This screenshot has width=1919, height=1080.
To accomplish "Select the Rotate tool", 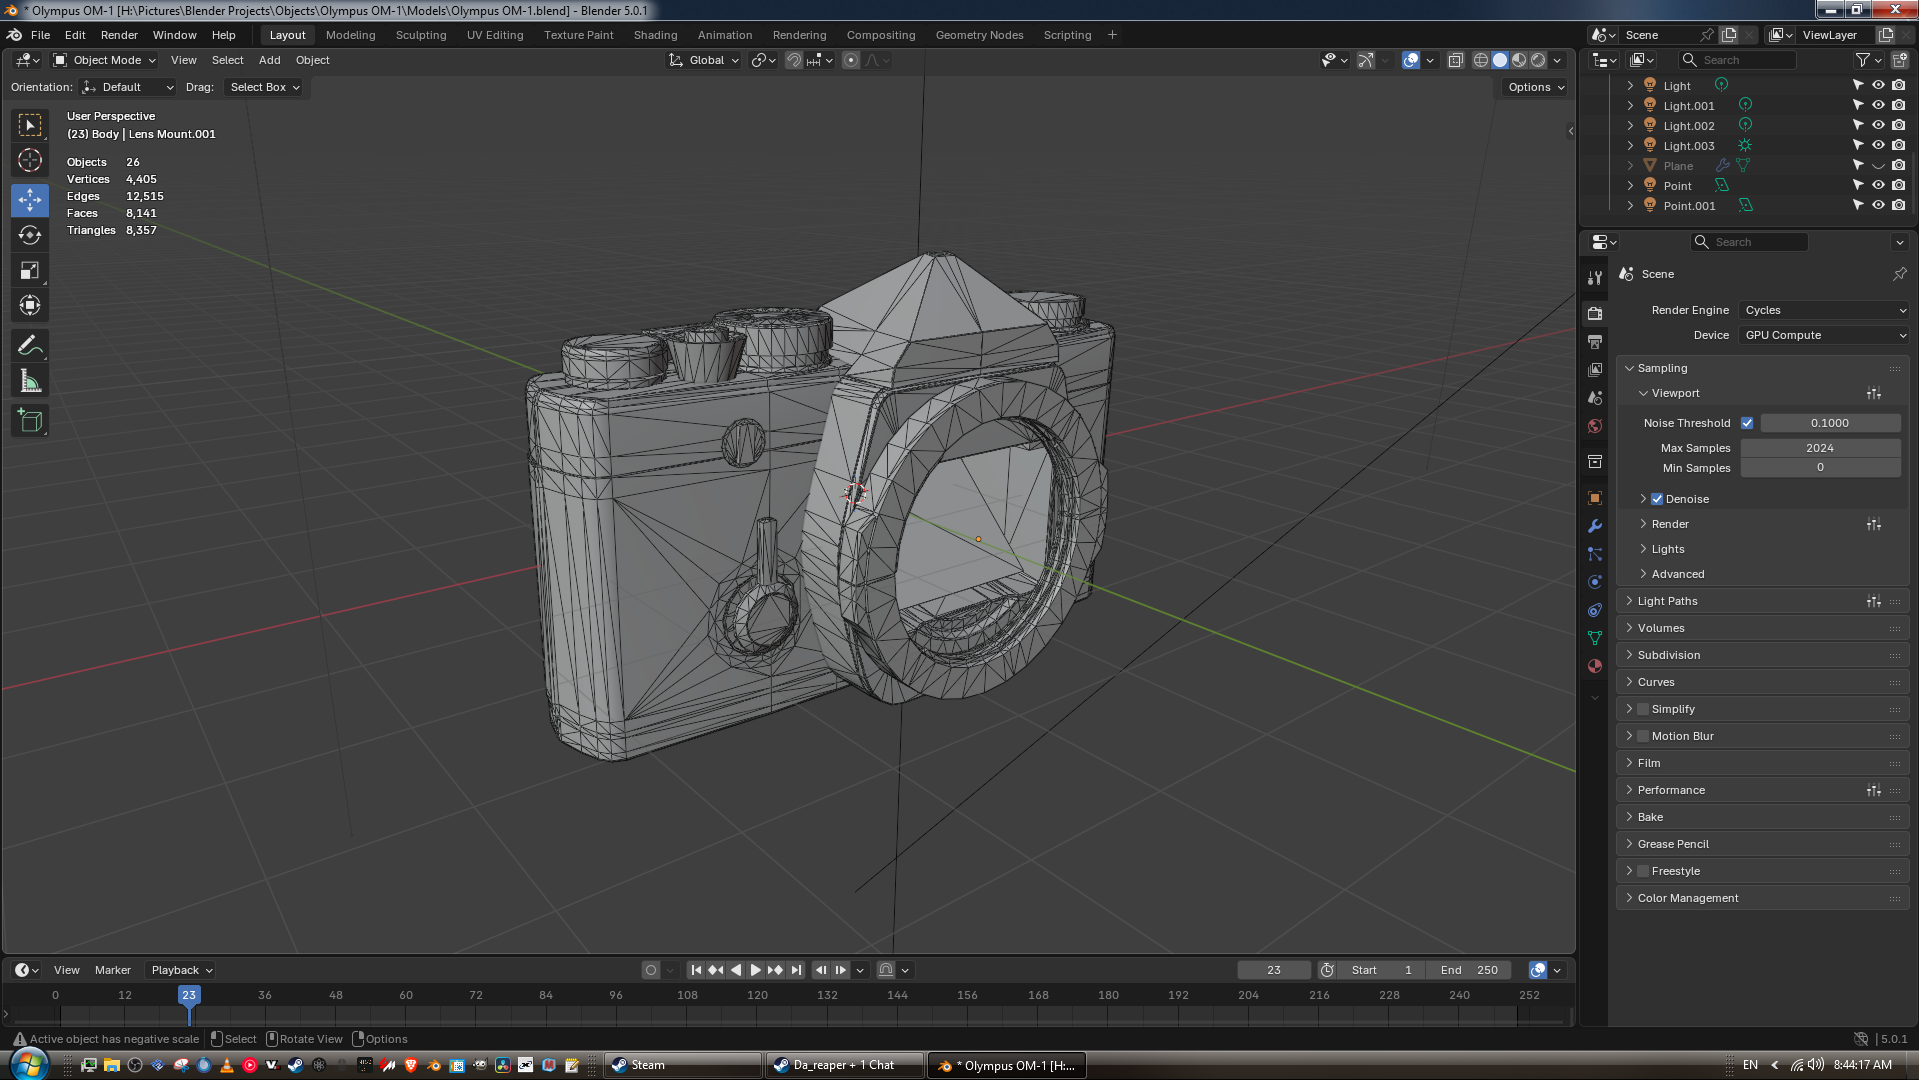I will click(x=30, y=235).
